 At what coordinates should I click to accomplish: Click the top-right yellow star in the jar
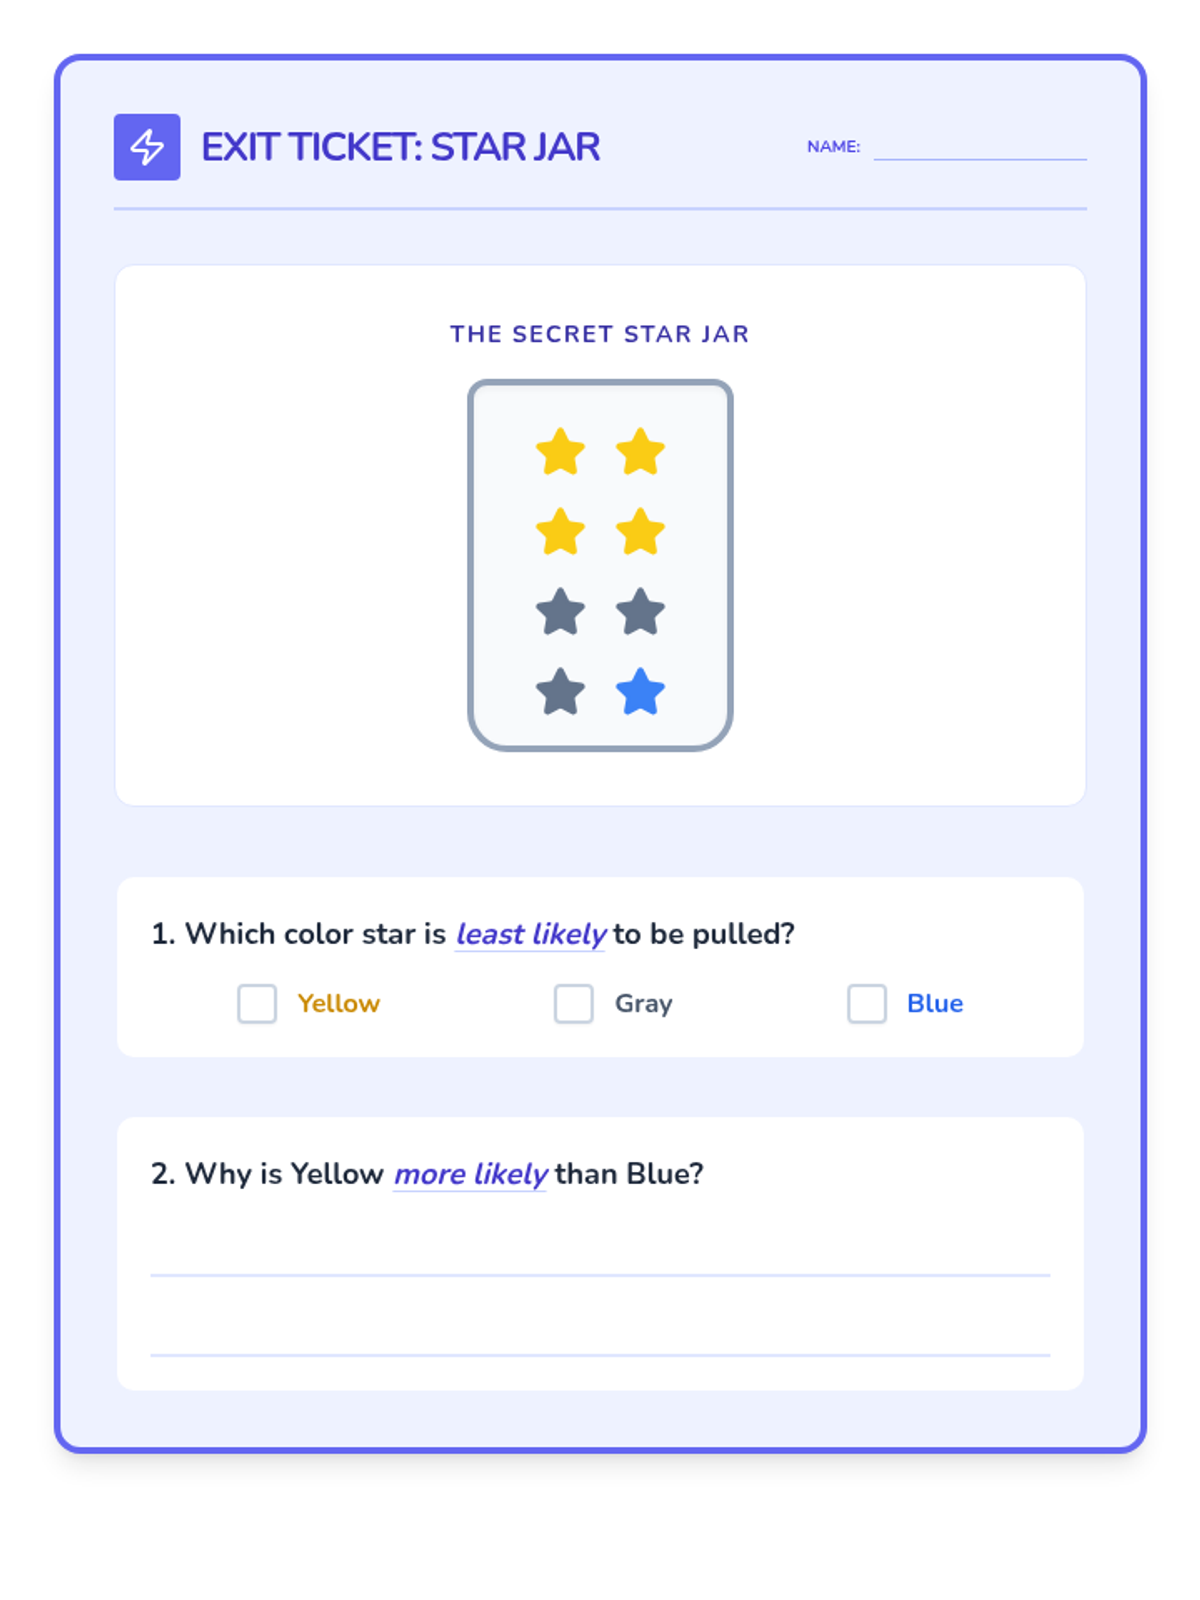tap(640, 452)
